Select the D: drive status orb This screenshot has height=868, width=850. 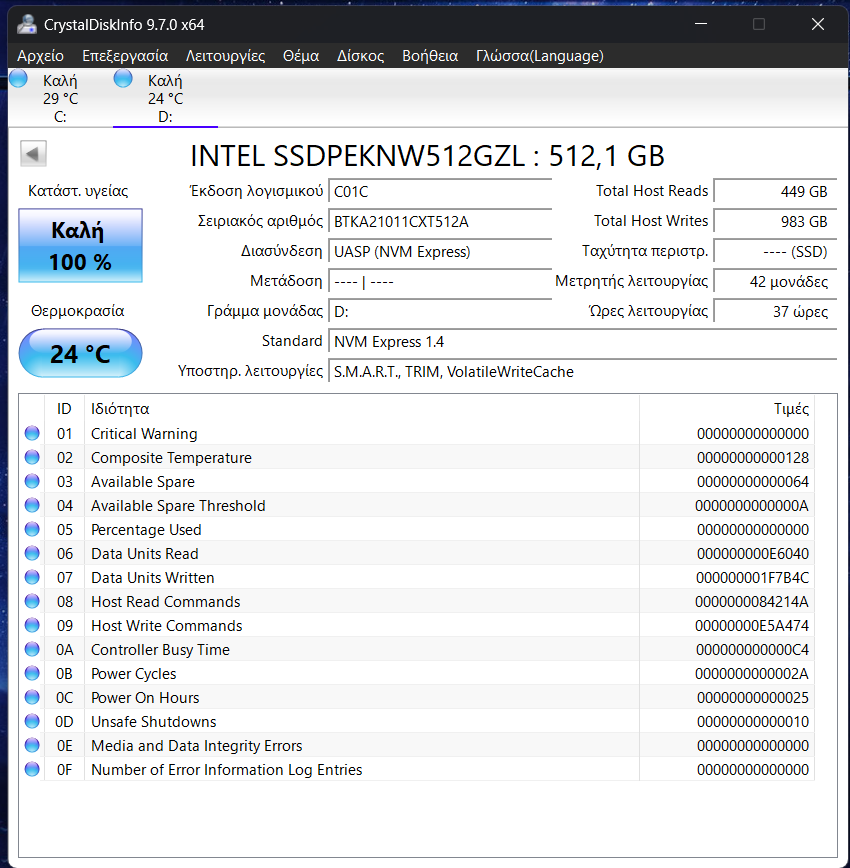(123, 79)
